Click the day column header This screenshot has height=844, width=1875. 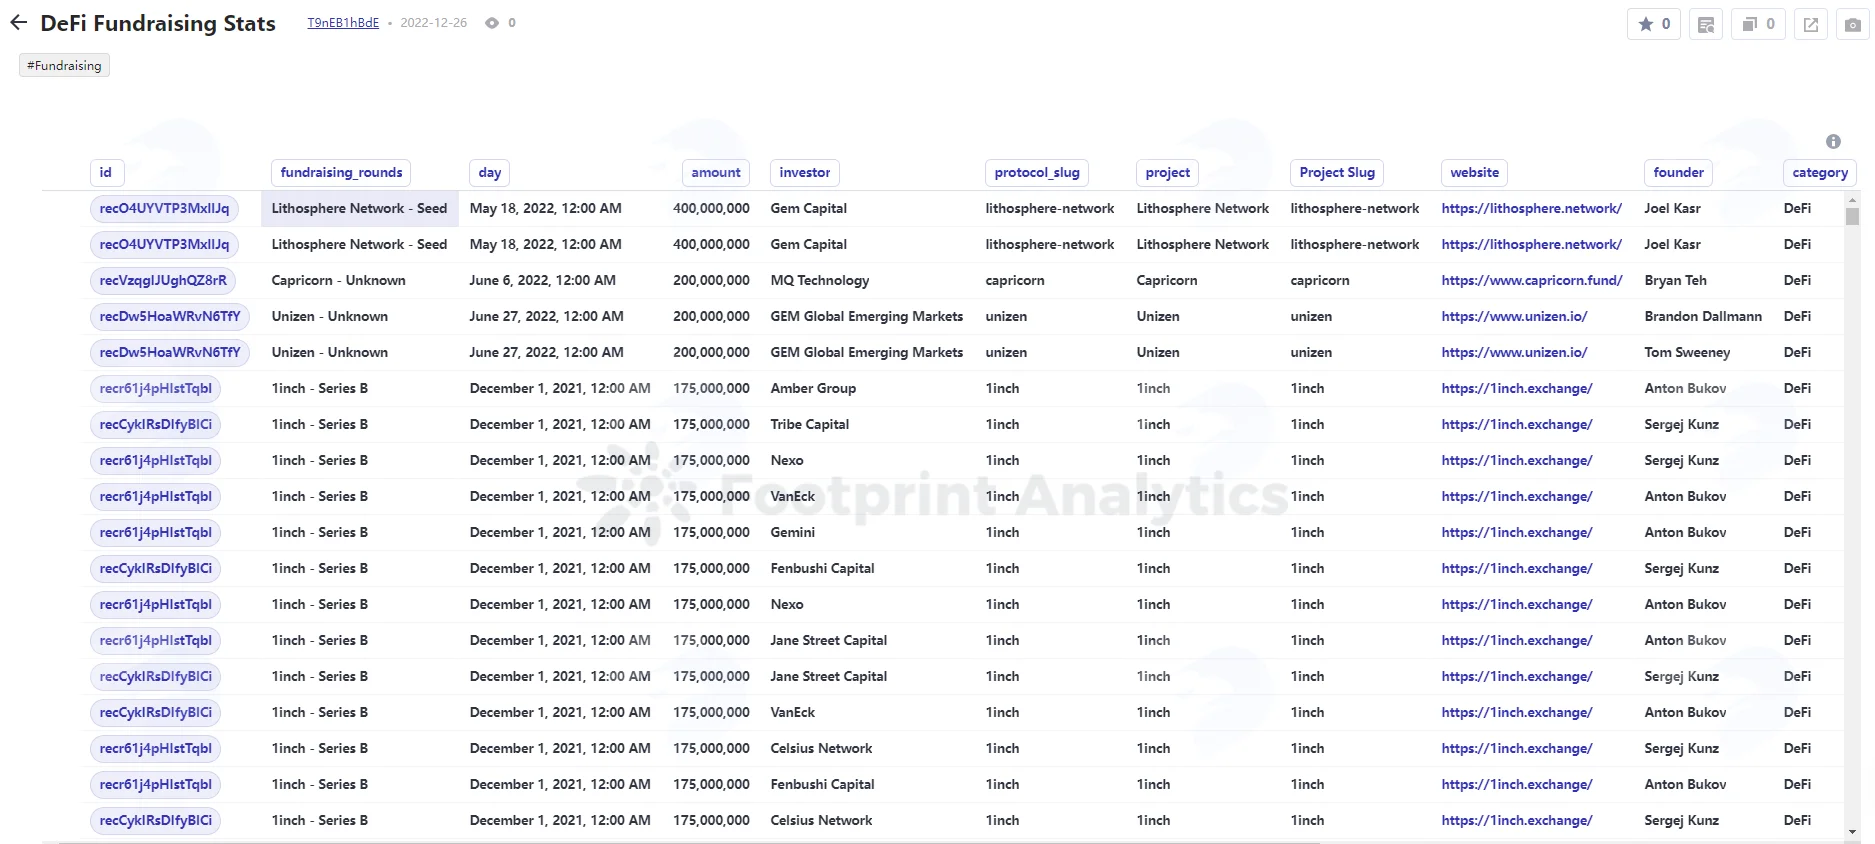tap(490, 173)
